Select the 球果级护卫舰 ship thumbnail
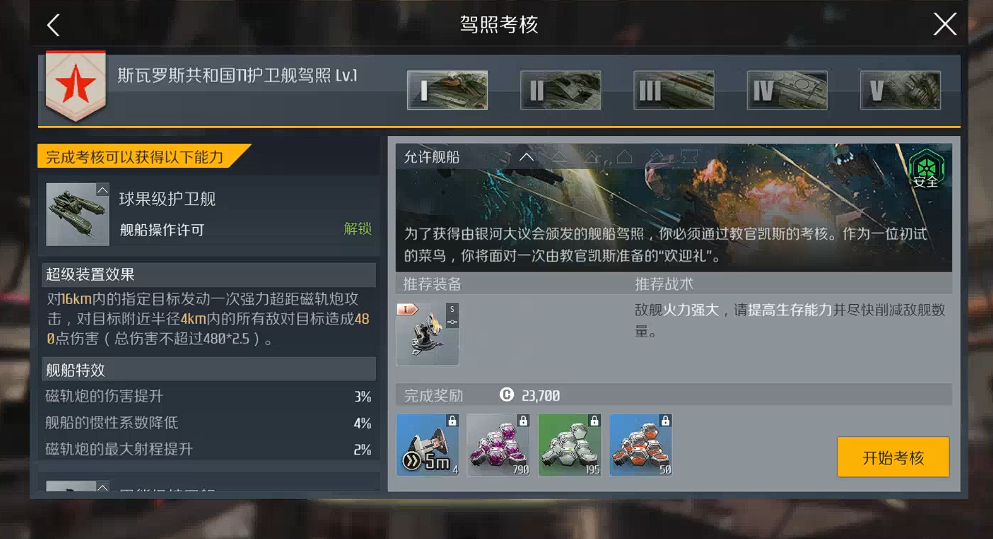Screen dimensions: 993x539 click(x=78, y=214)
